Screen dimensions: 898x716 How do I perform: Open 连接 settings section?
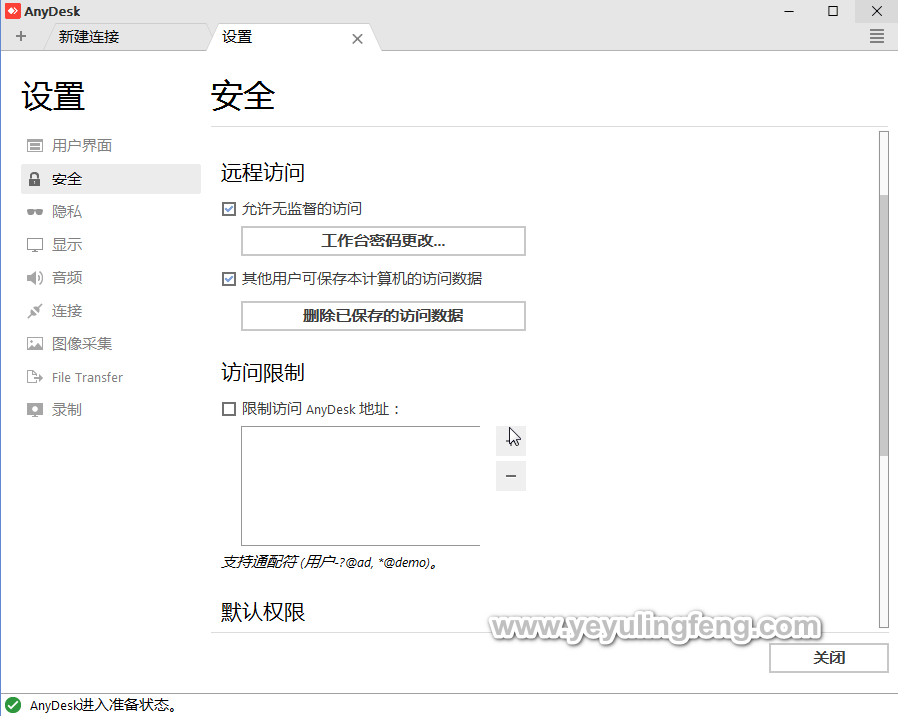click(111, 311)
